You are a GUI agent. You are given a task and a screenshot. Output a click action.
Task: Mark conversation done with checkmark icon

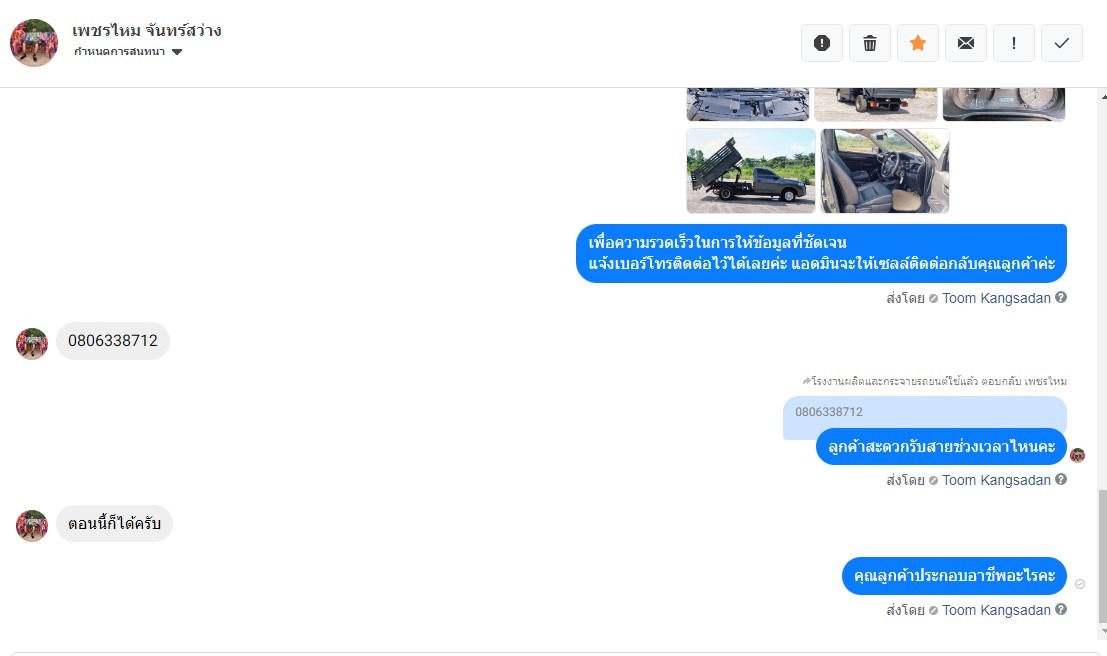pyautogui.click(x=1062, y=43)
